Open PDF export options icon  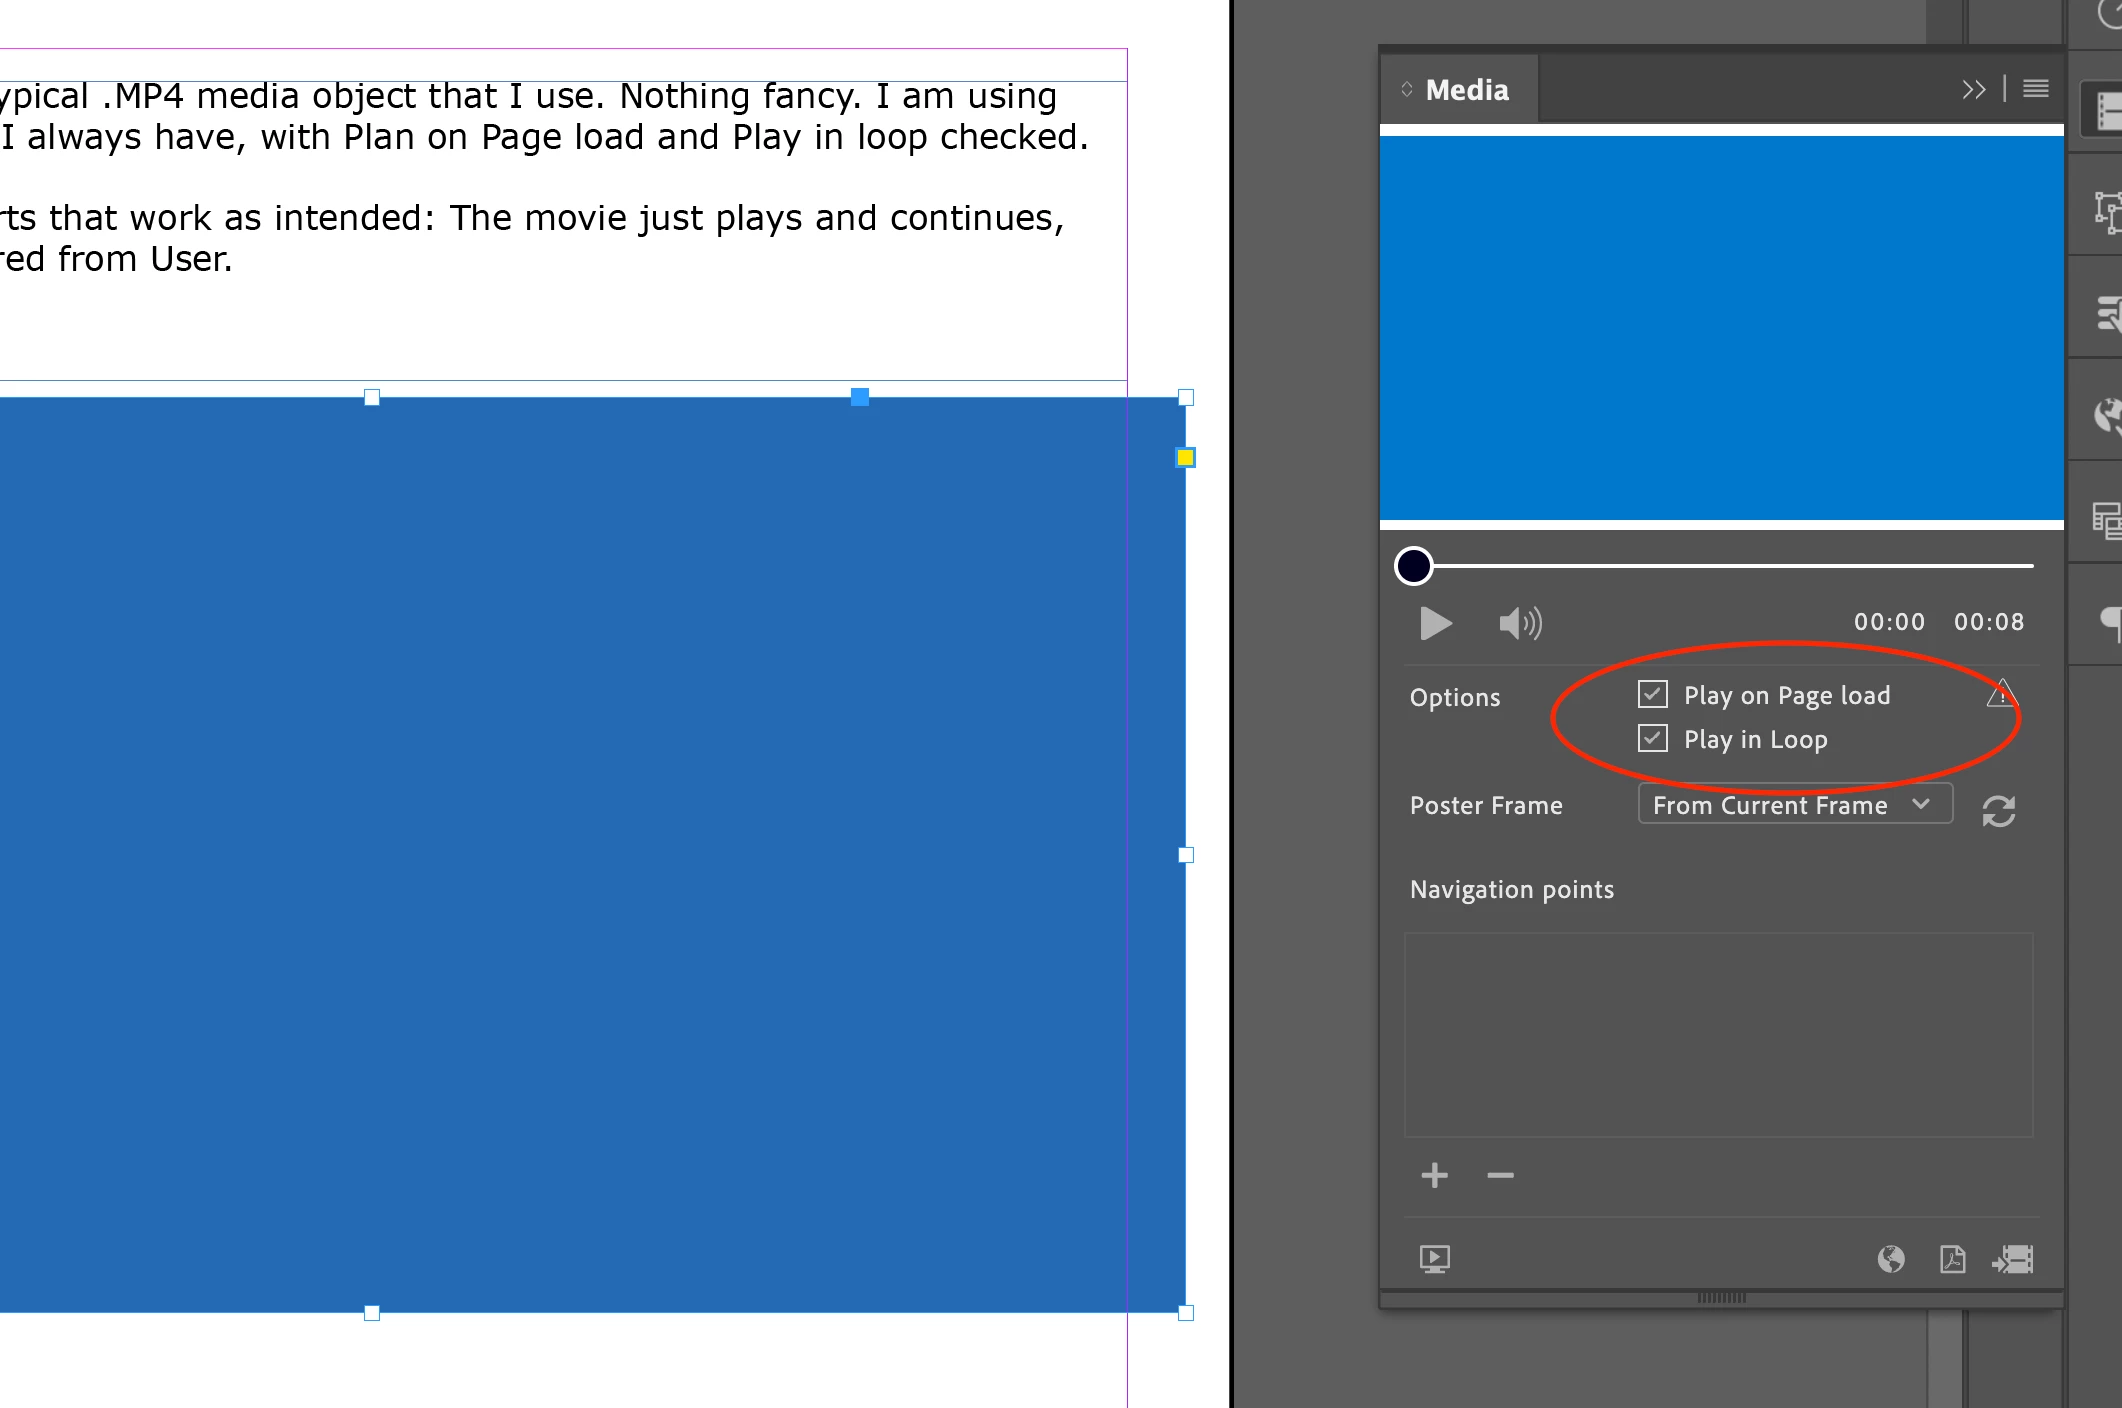pos(1952,1258)
